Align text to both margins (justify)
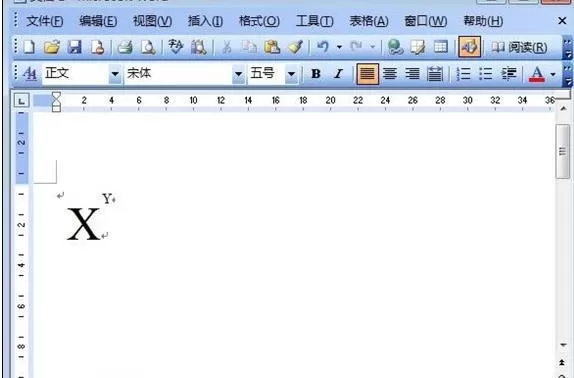The image size is (574, 378). click(x=368, y=74)
